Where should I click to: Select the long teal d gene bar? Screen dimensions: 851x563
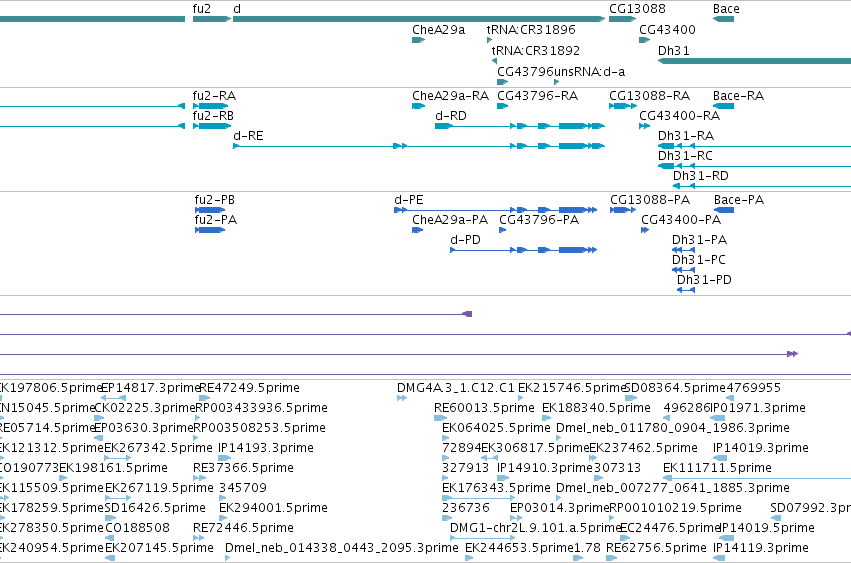pos(418,19)
